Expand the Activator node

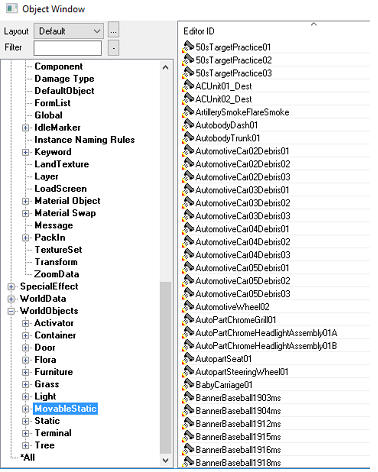click(x=25, y=323)
